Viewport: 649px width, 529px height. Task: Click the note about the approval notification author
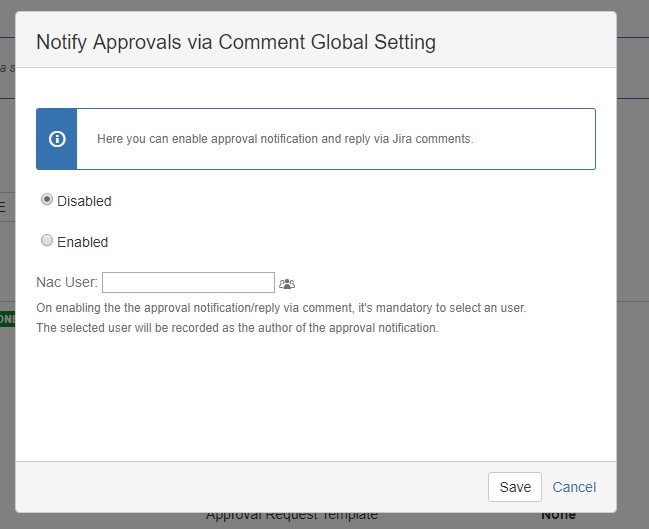click(237, 328)
